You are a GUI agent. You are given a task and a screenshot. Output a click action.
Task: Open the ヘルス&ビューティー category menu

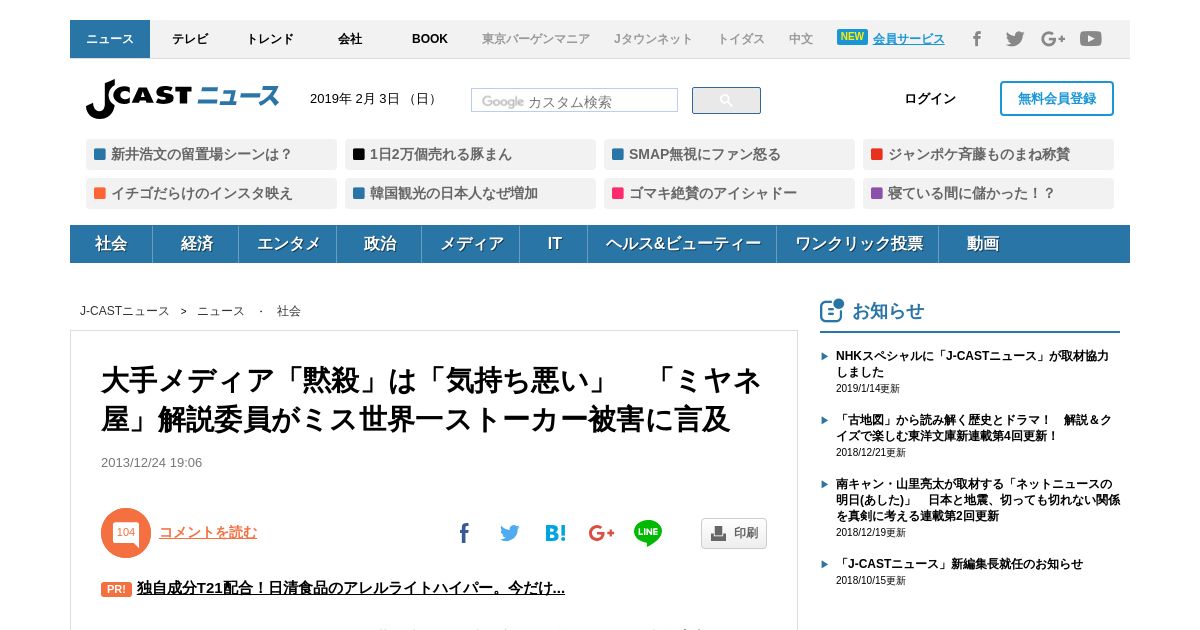coord(683,244)
